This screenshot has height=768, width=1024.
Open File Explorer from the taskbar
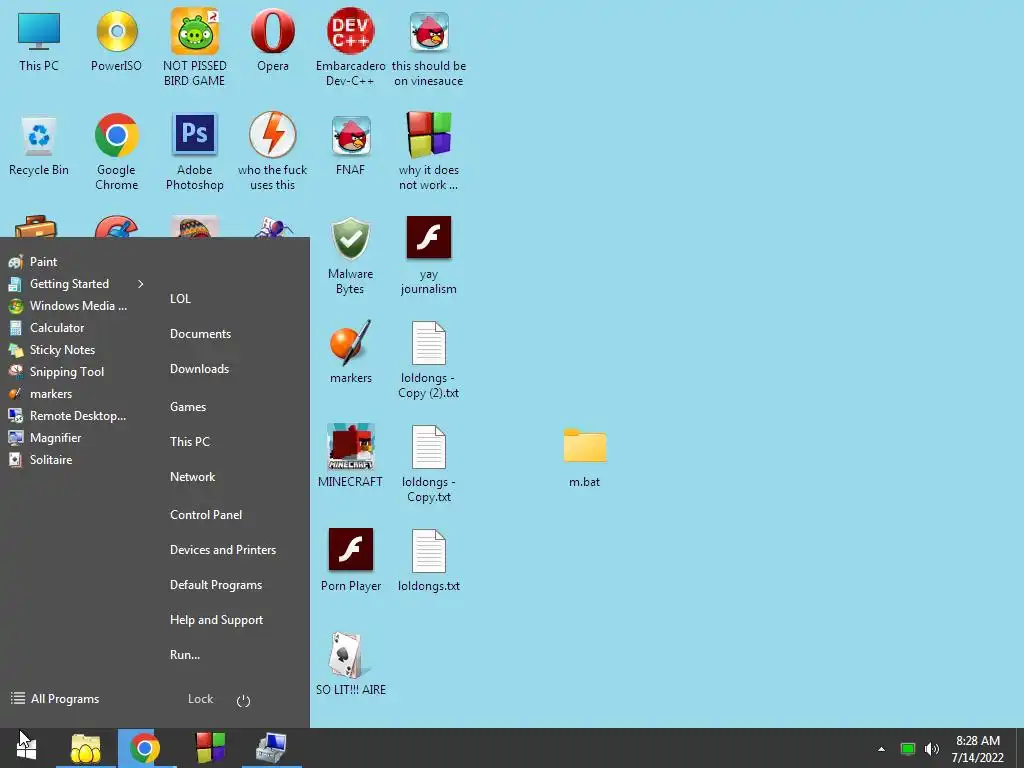pos(86,748)
